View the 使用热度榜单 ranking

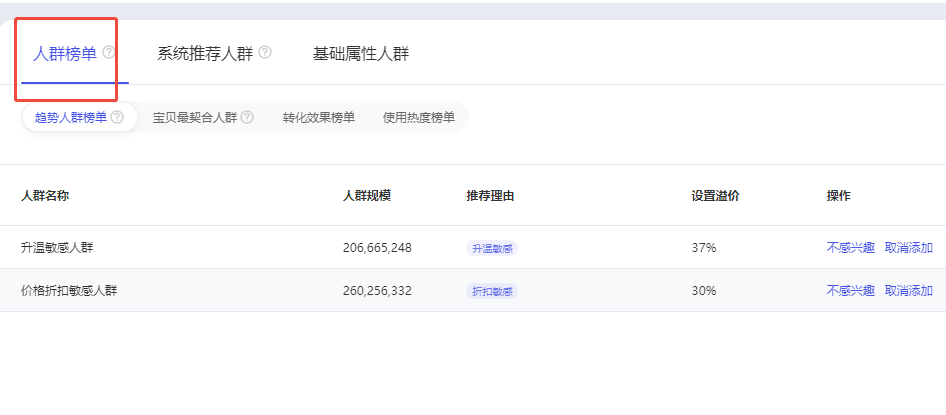418,118
